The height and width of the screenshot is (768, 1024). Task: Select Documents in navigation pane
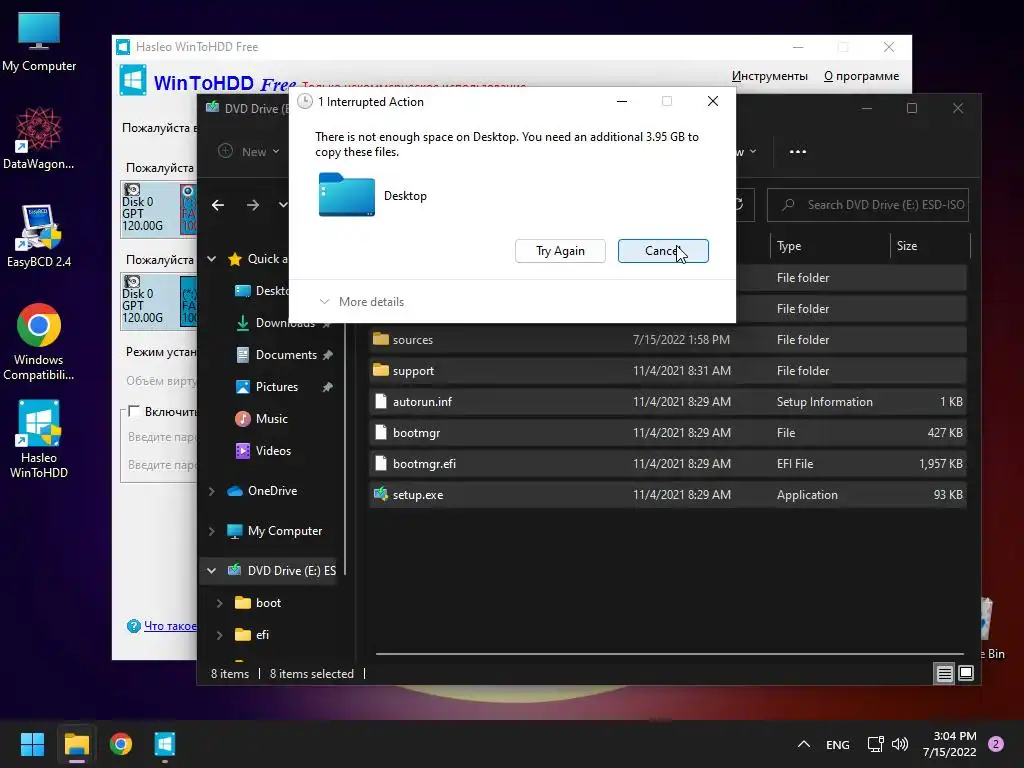[284, 355]
